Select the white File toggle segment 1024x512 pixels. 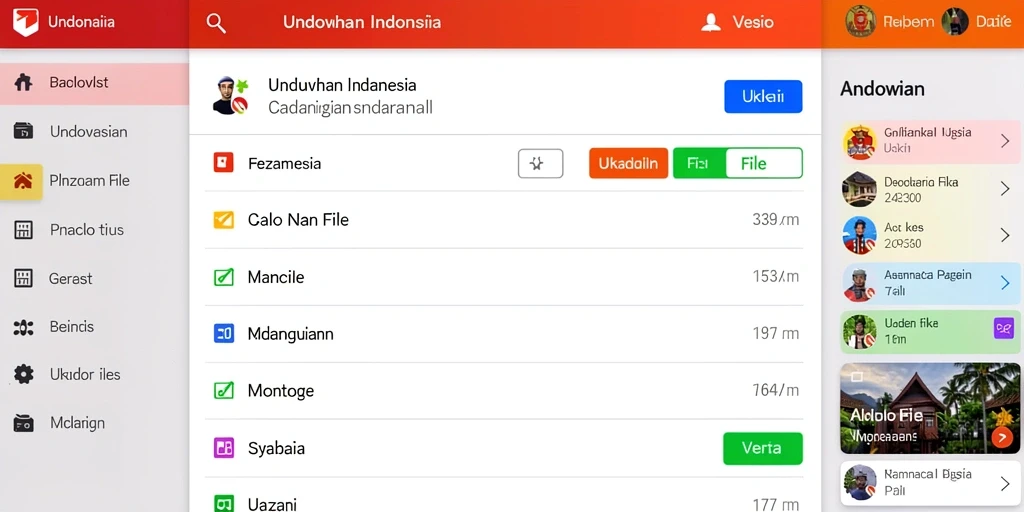763,163
